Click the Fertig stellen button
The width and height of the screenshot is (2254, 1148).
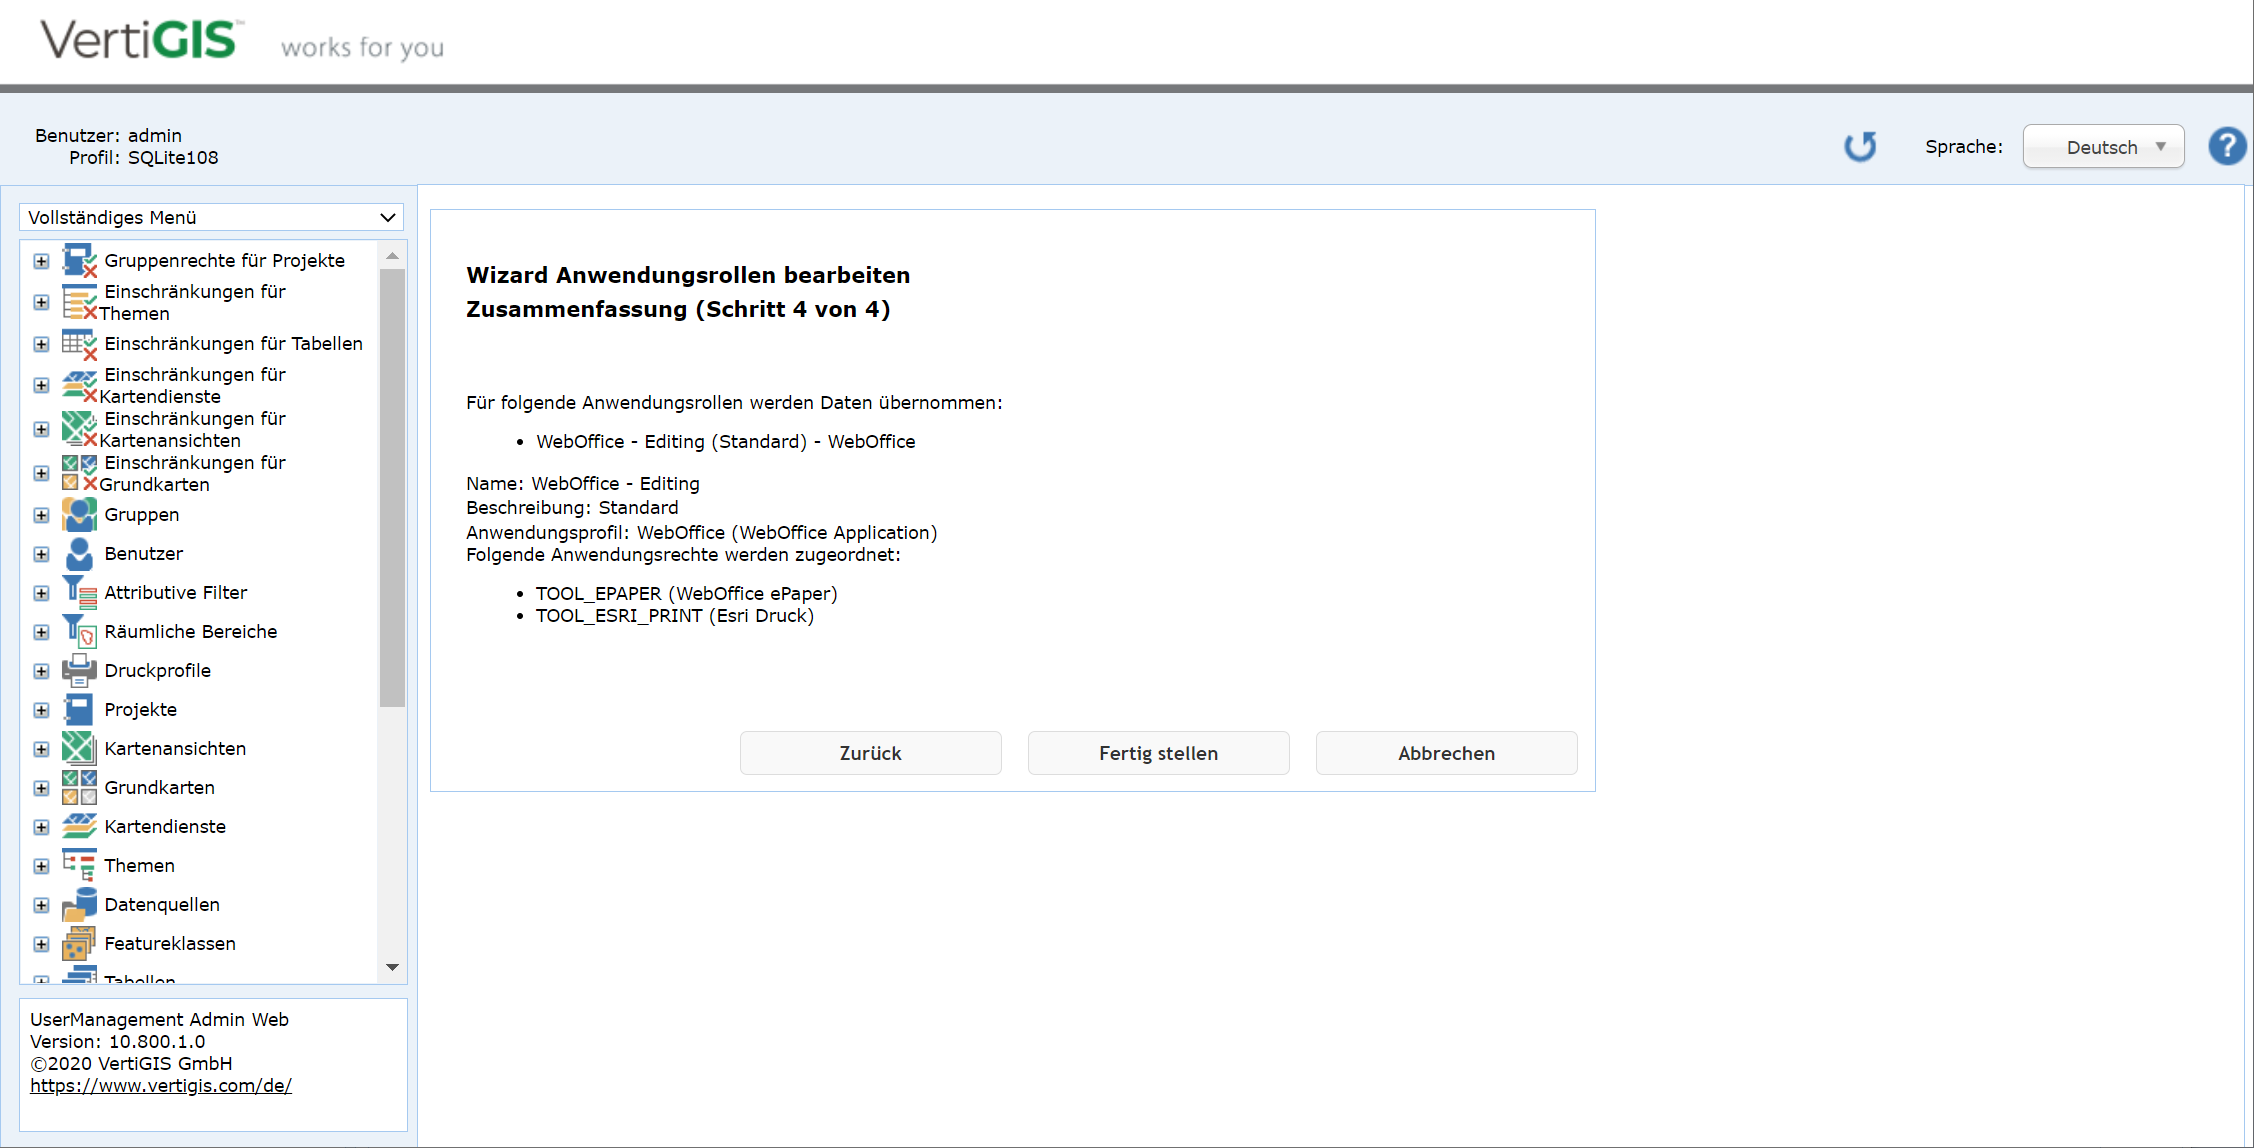click(x=1158, y=753)
